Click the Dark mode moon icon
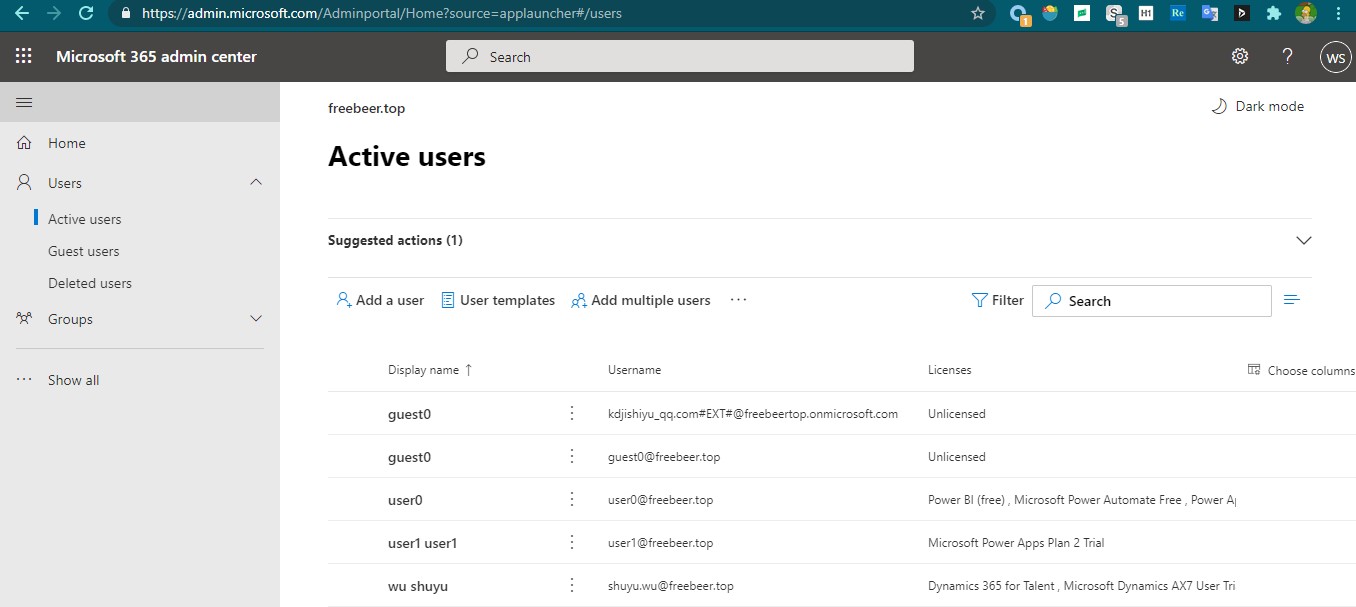Screen dimensions: 1356x607 pyautogui.click(x=1219, y=106)
